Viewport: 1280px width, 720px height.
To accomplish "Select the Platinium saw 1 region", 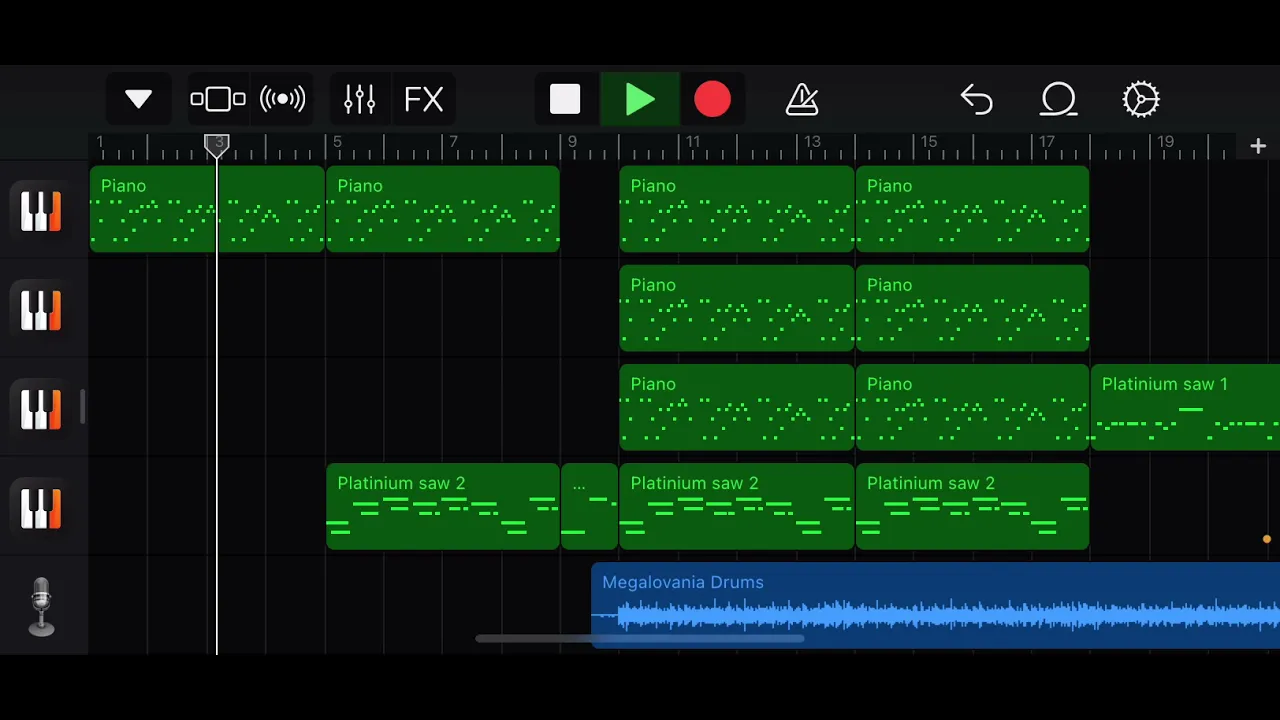I will click(x=1186, y=406).
